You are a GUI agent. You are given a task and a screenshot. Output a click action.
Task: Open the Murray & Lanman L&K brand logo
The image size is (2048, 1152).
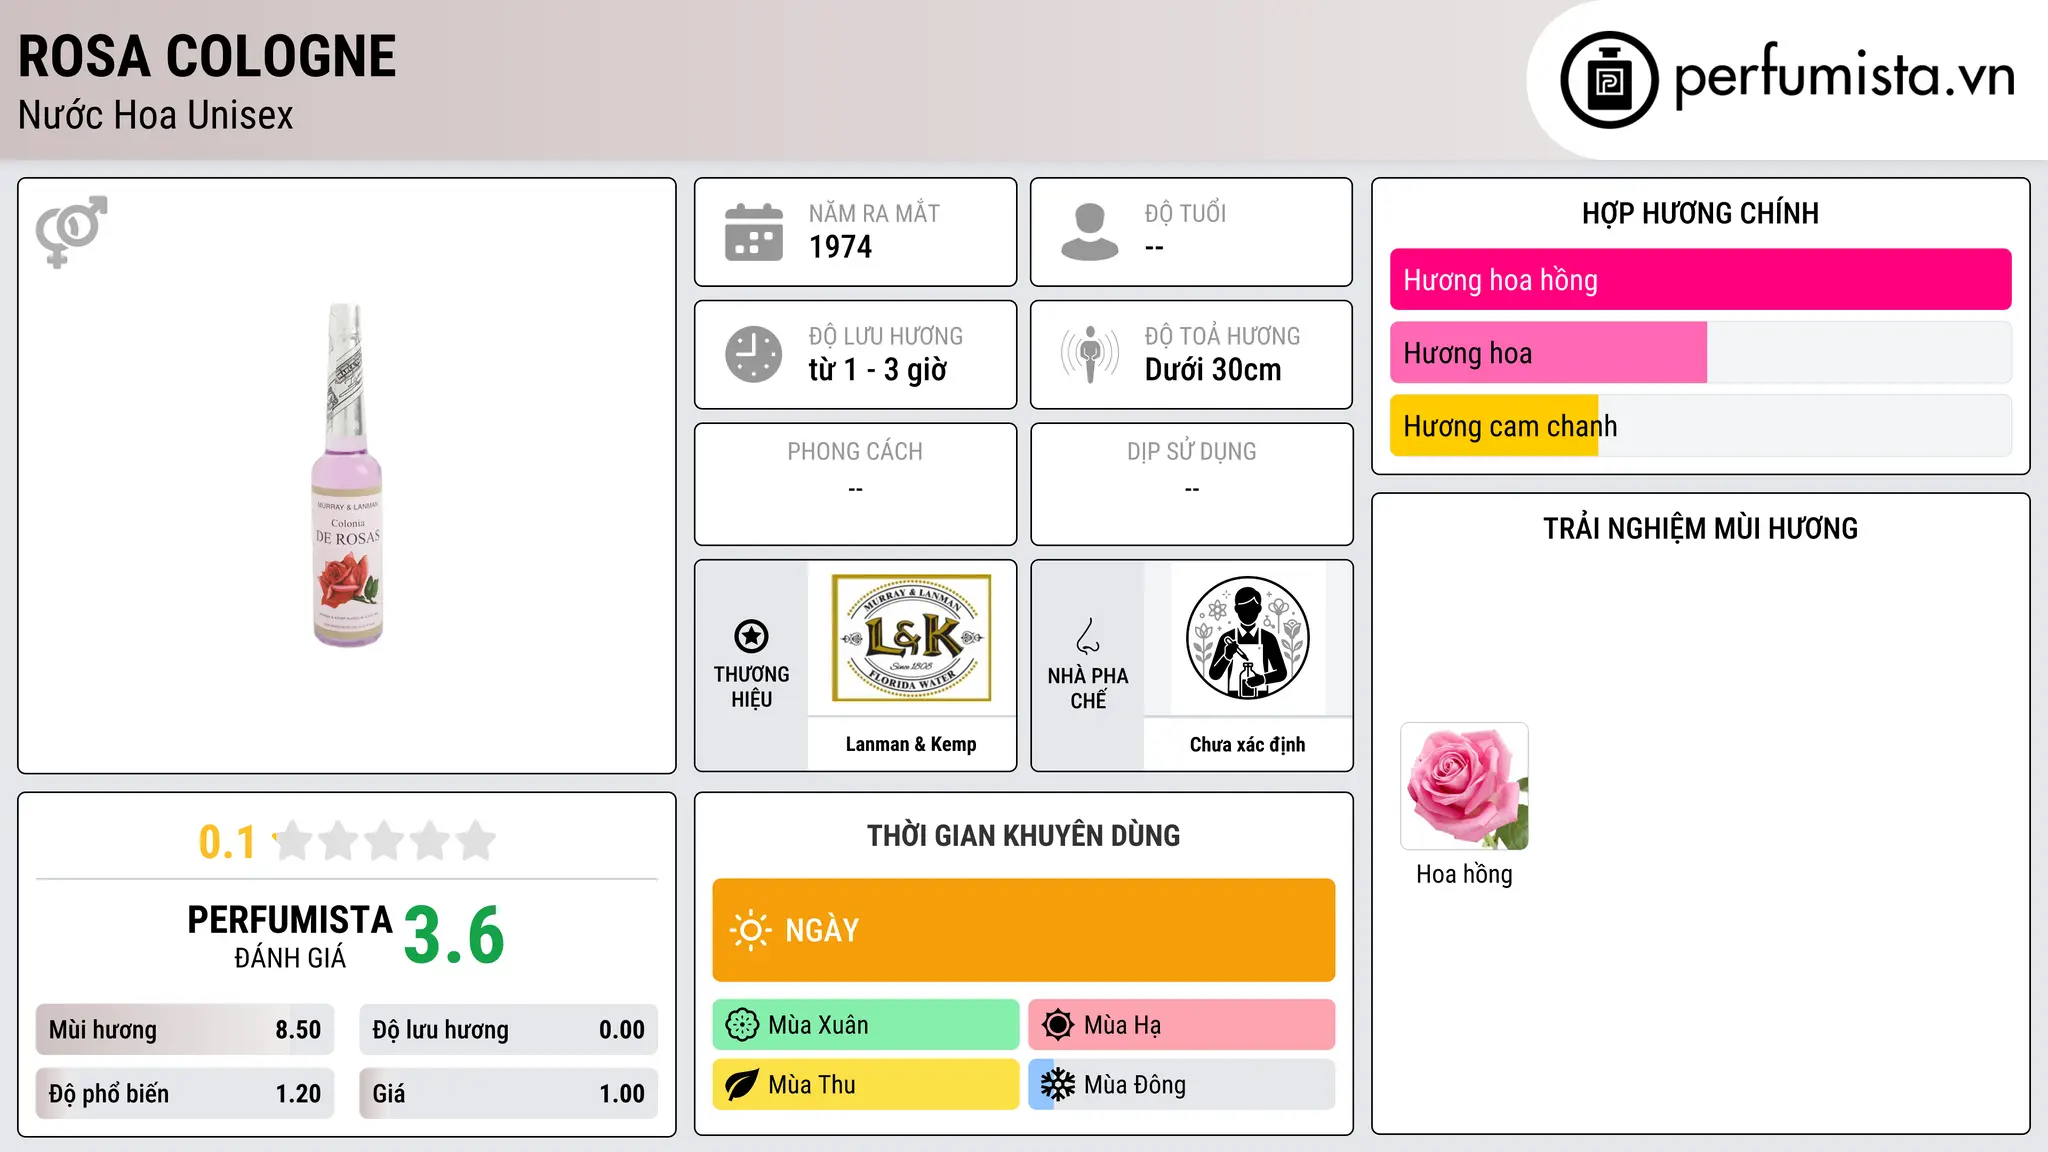click(x=911, y=638)
